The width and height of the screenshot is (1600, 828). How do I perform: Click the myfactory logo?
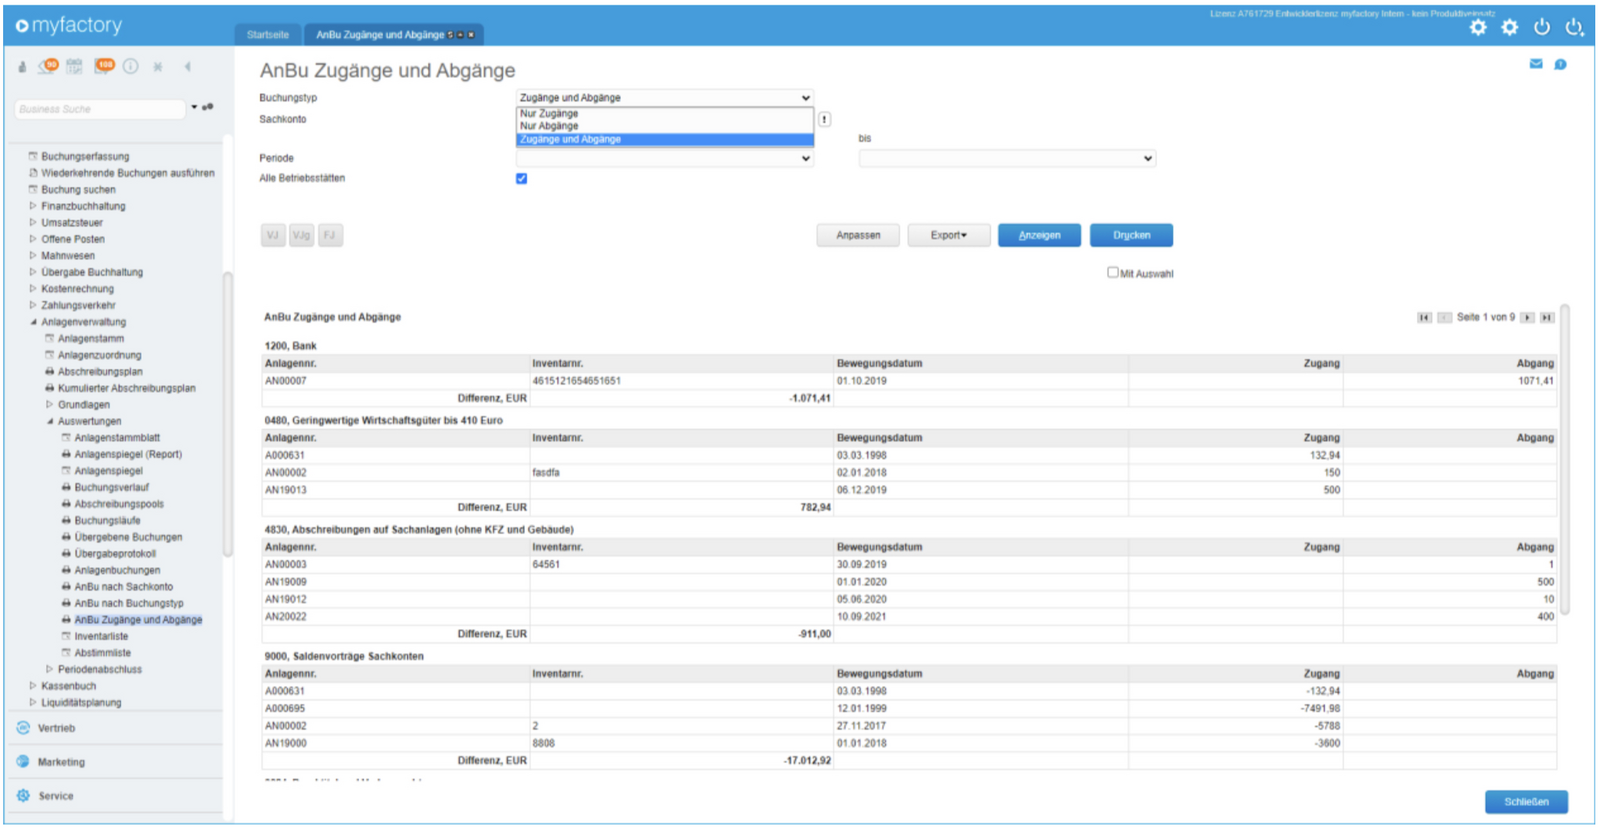pos(69,25)
